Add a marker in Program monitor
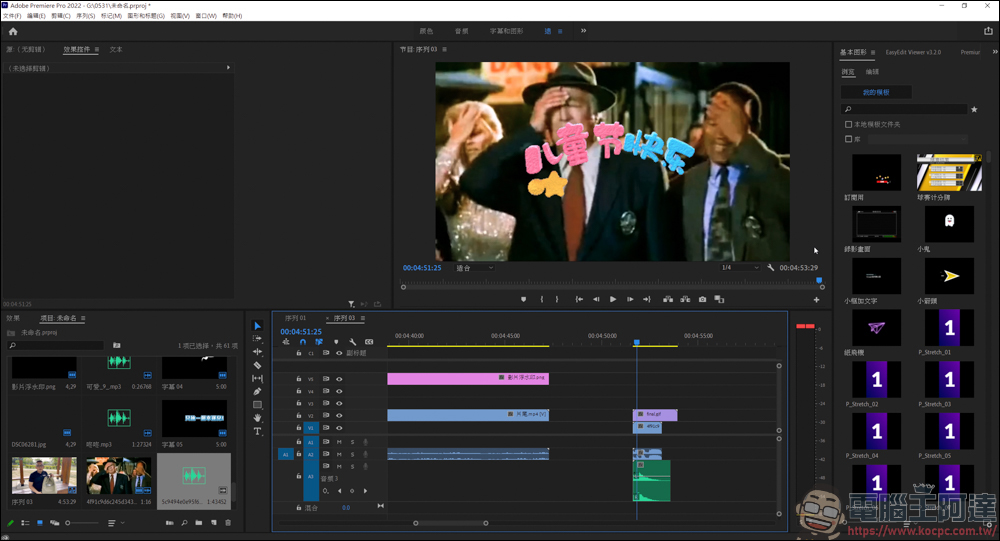Screen dimensions: 1000x541 [x=523, y=299]
